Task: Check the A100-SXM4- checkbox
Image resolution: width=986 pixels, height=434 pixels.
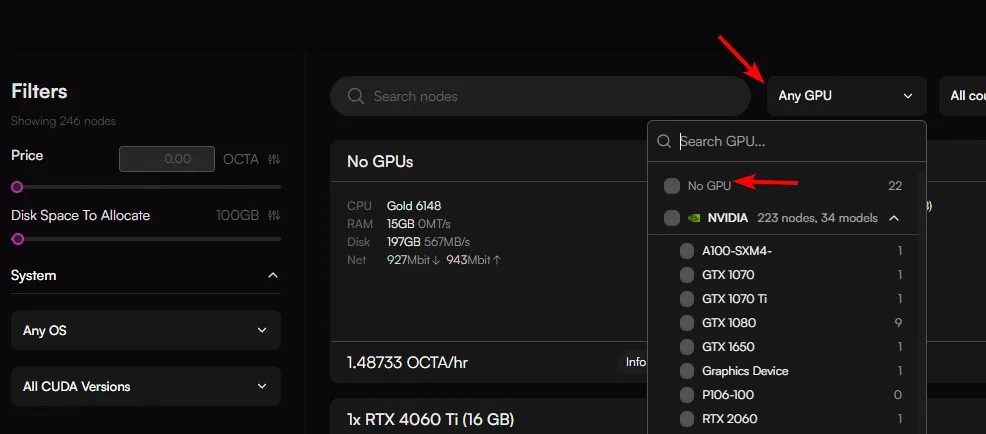Action: (x=687, y=251)
